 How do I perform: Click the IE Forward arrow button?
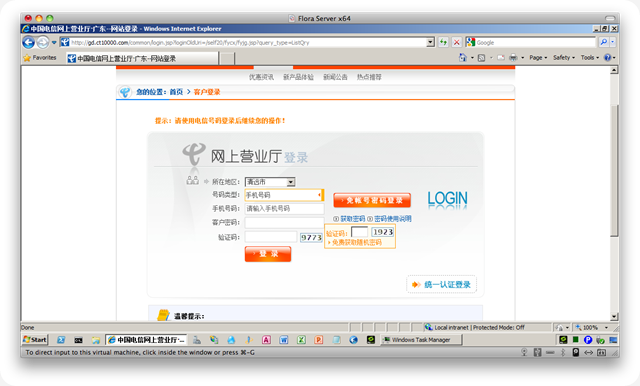[42, 42]
